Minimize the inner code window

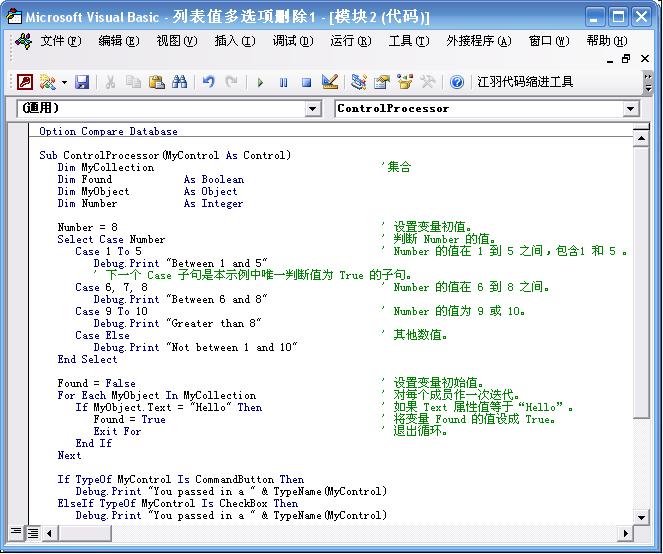point(610,60)
